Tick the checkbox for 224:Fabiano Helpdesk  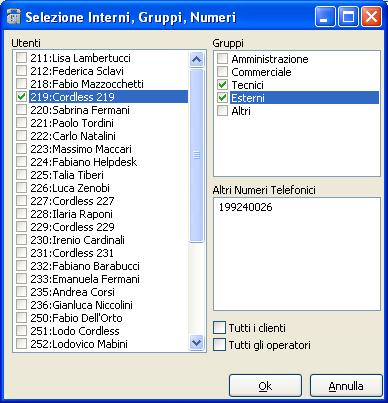pos(21,162)
